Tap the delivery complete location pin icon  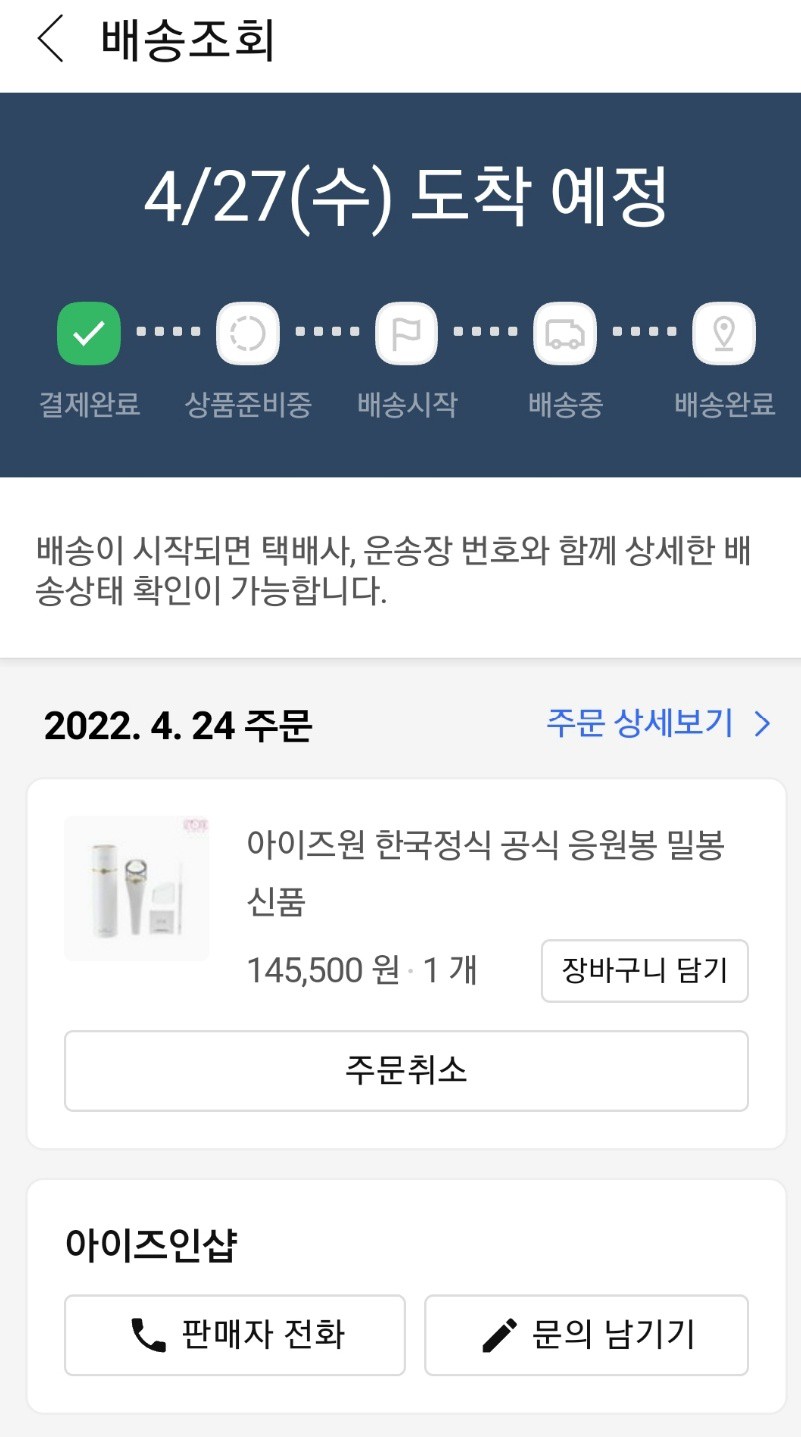tap(723, 333)
